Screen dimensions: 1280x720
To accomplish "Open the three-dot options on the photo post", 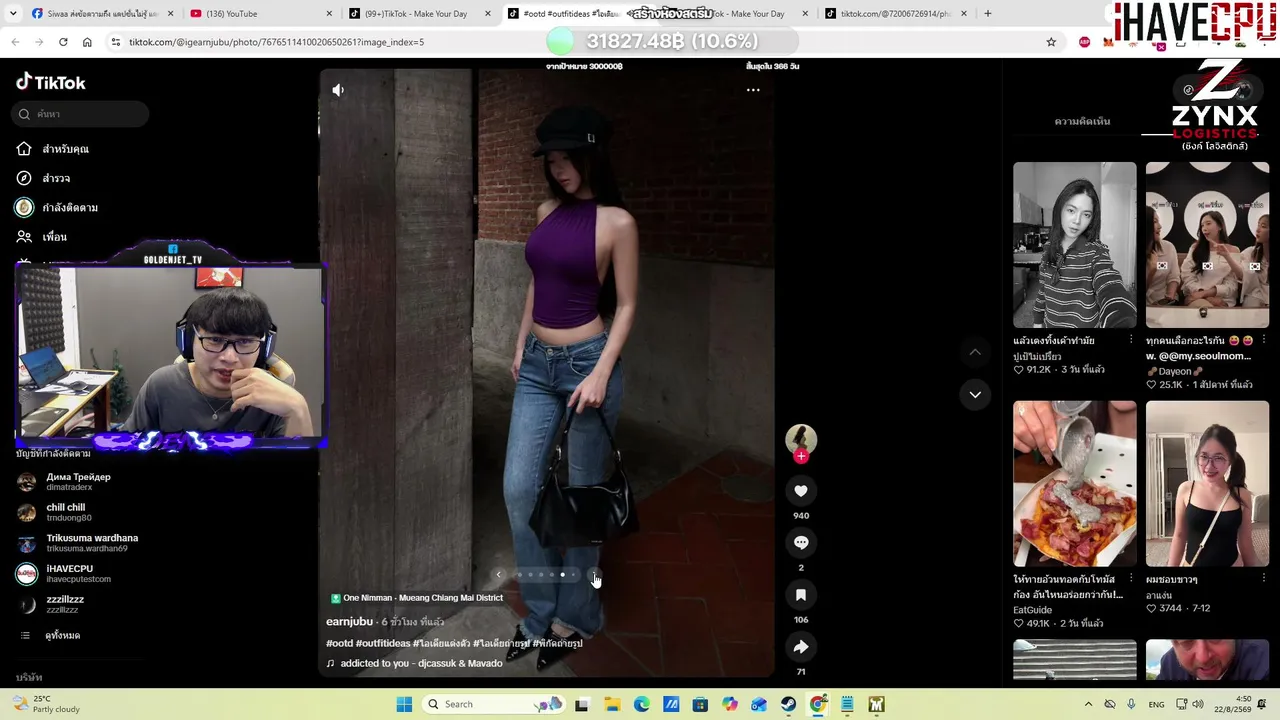I will (753, 90).
